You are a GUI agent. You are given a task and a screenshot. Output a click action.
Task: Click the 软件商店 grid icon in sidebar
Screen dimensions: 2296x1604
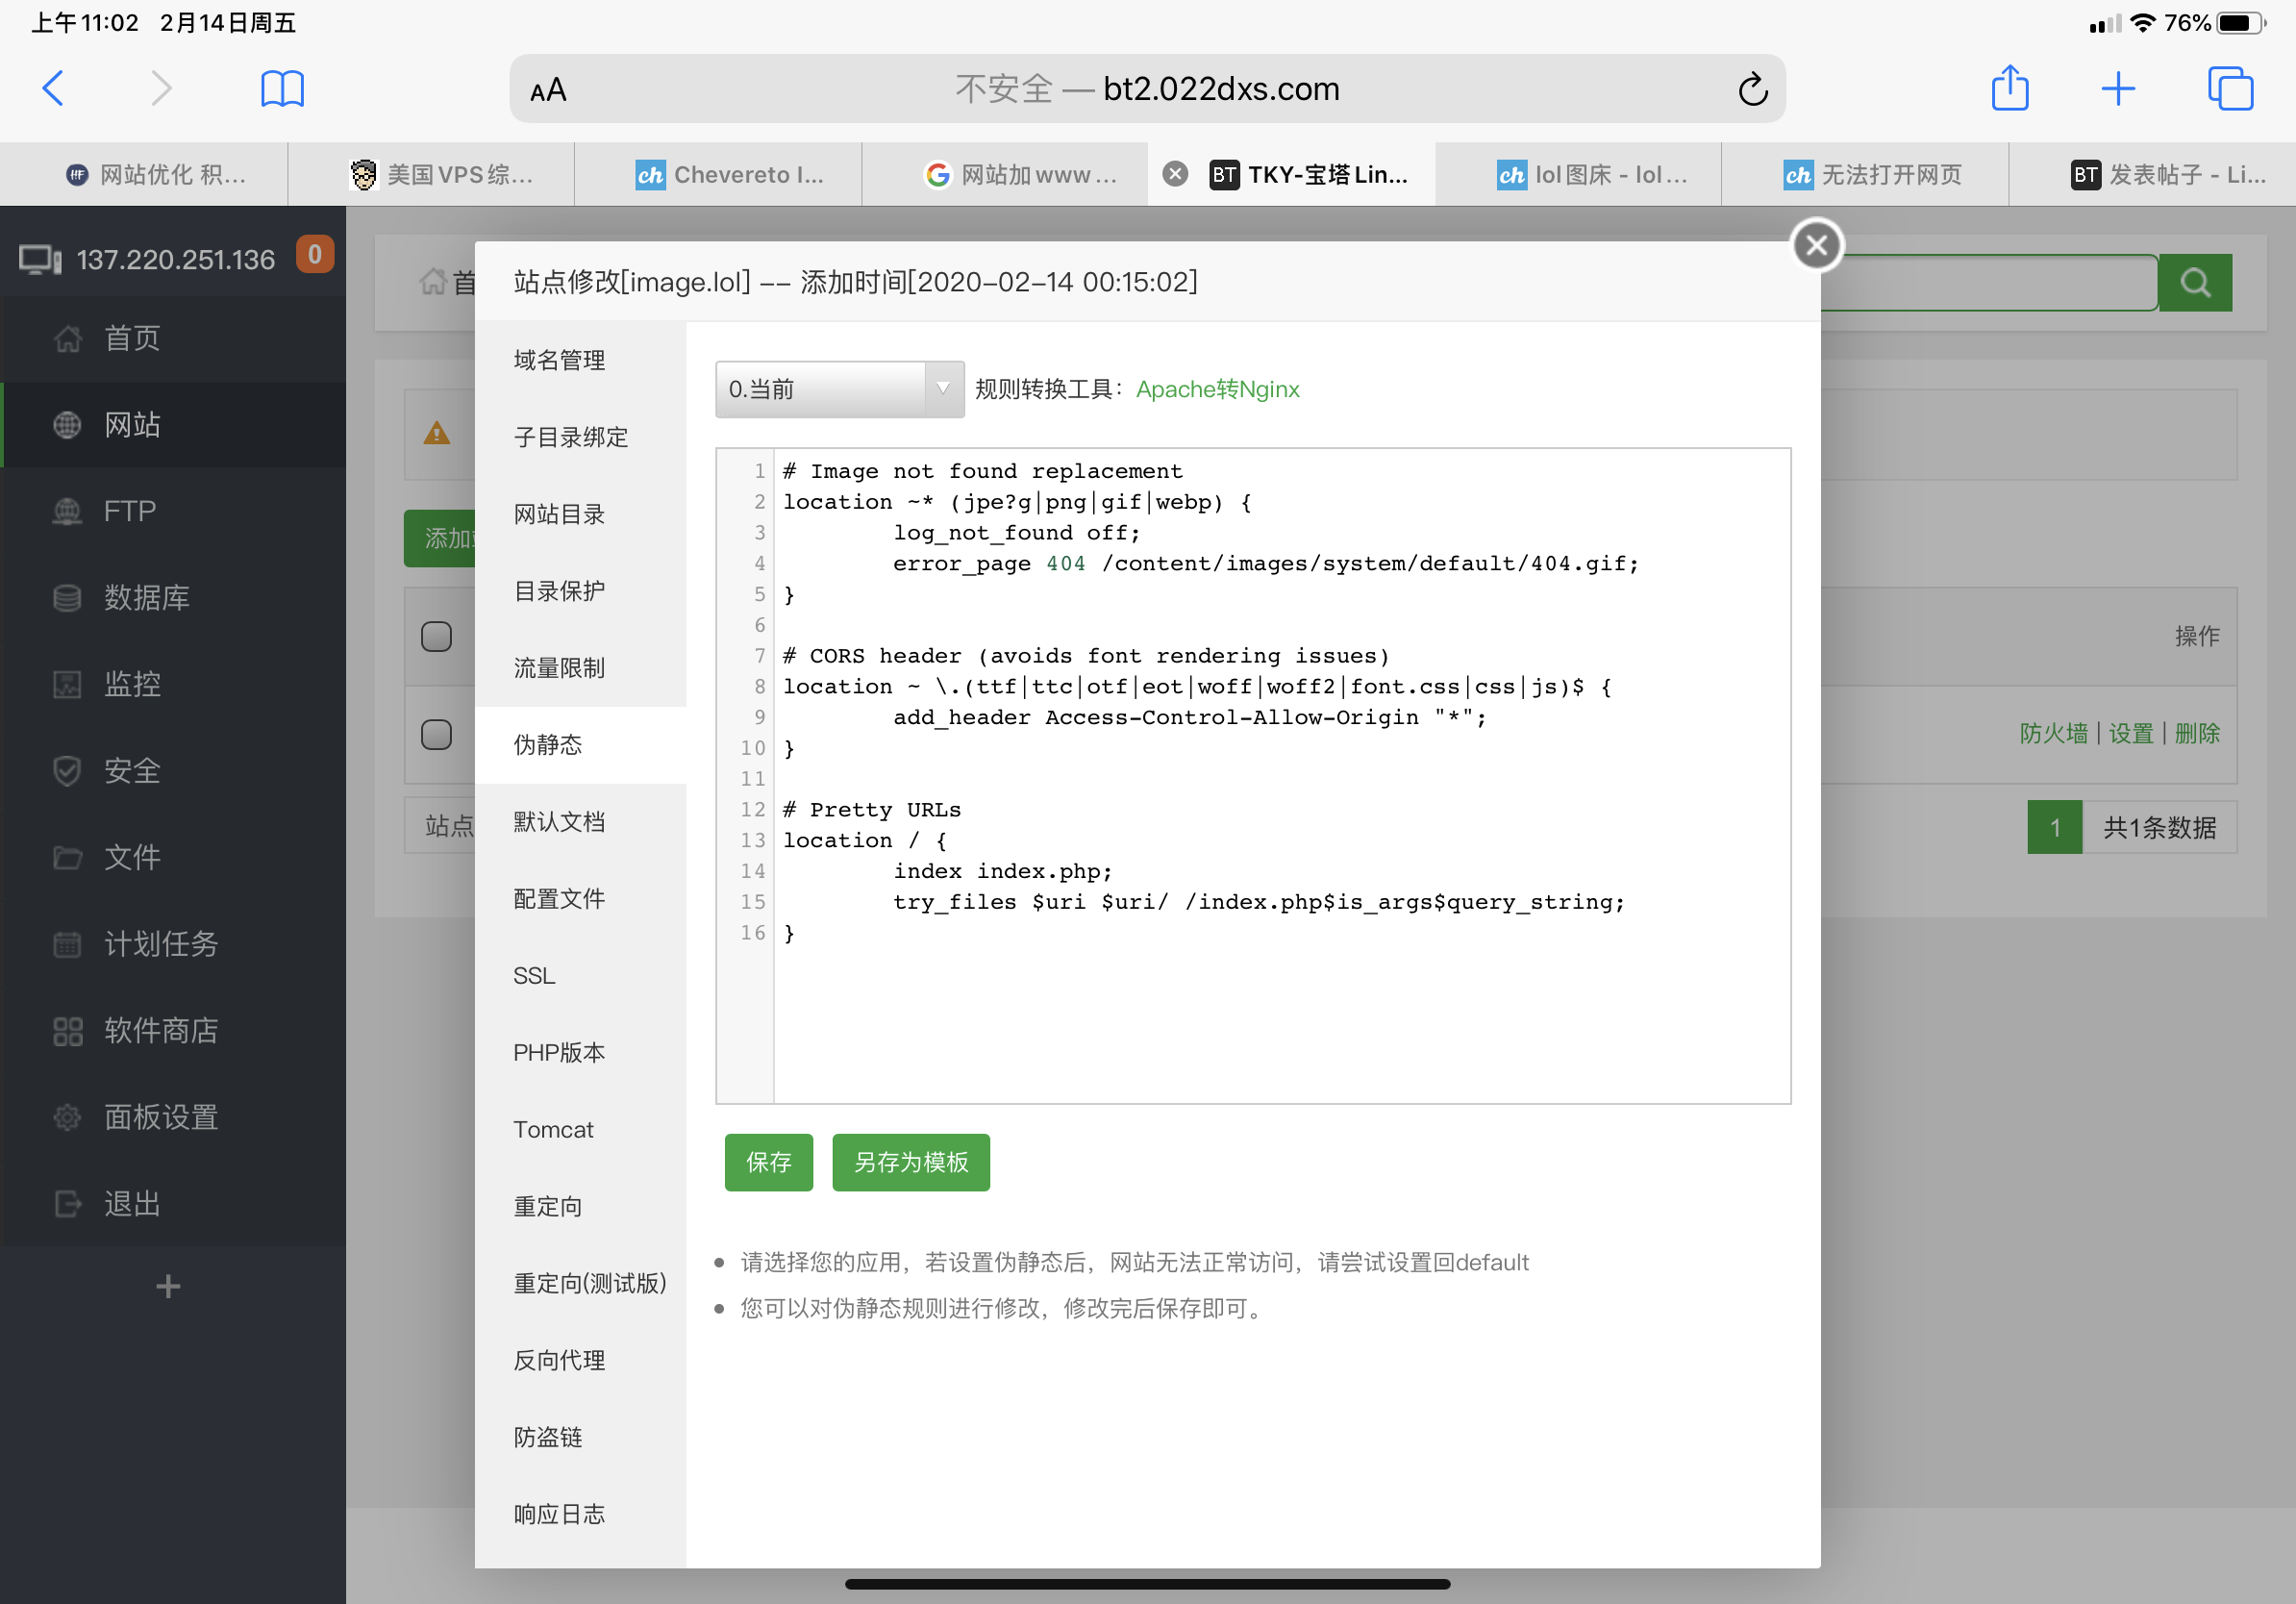[x=67, y=1031]
